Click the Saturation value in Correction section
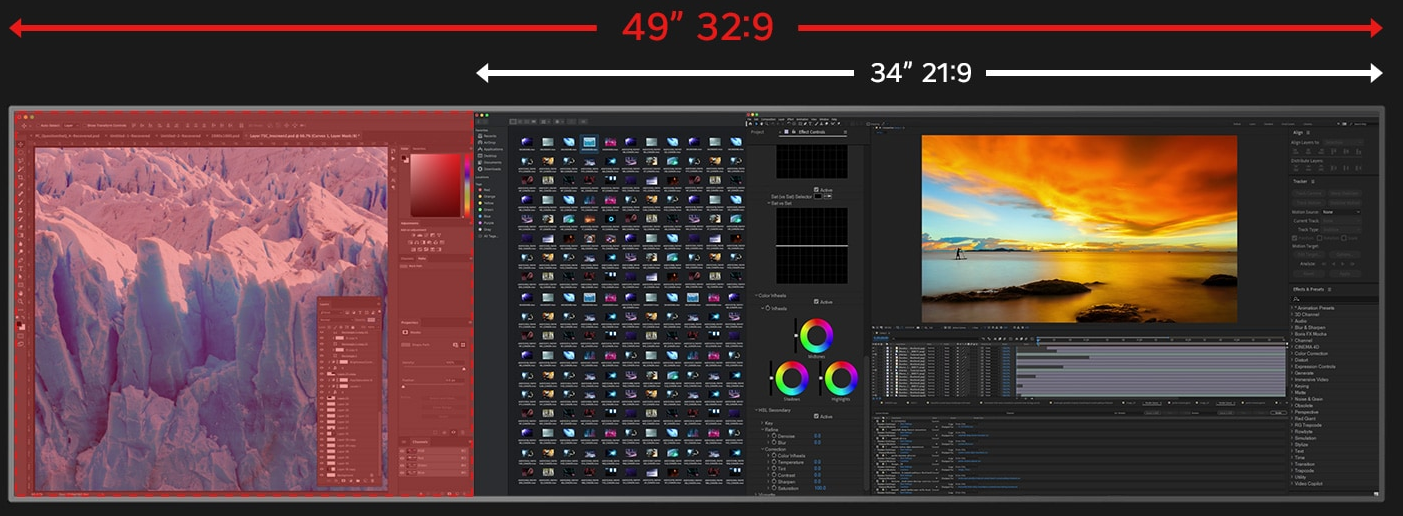1403x516 pixels. pos(820,488)
